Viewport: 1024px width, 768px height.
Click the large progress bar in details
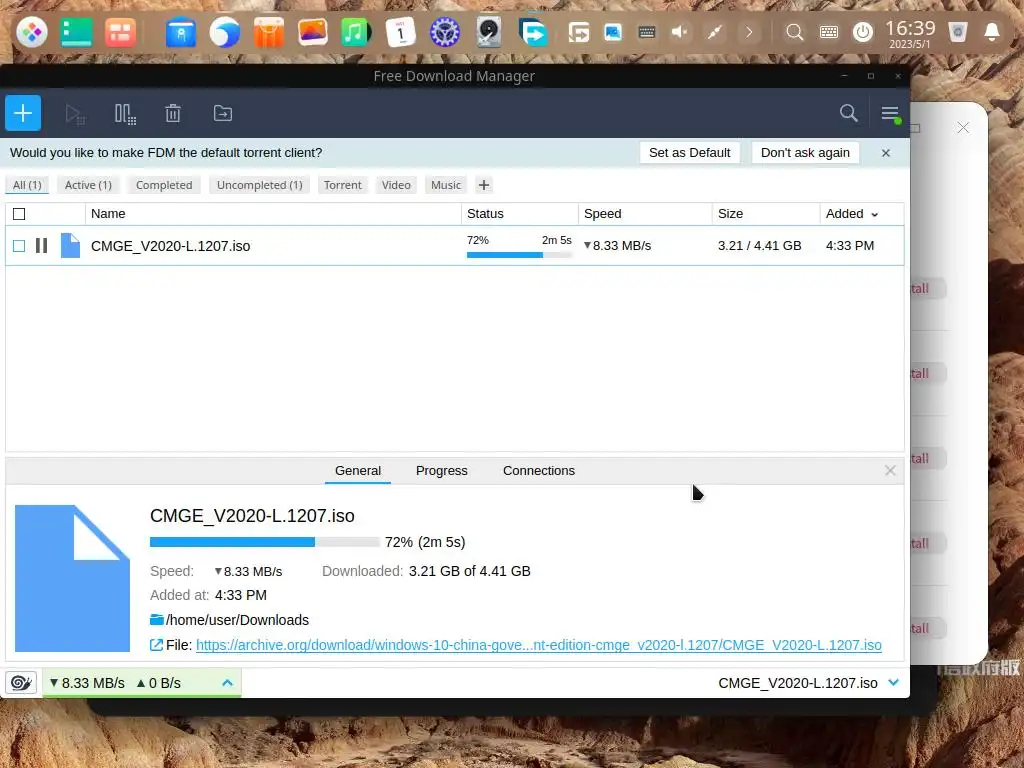point(264,542)
